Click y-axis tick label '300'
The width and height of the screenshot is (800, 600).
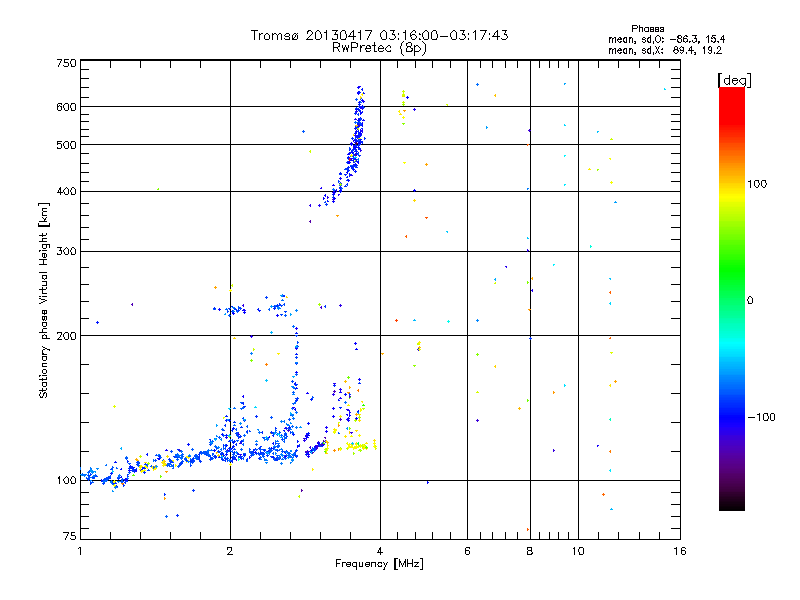tap(66, 252)
